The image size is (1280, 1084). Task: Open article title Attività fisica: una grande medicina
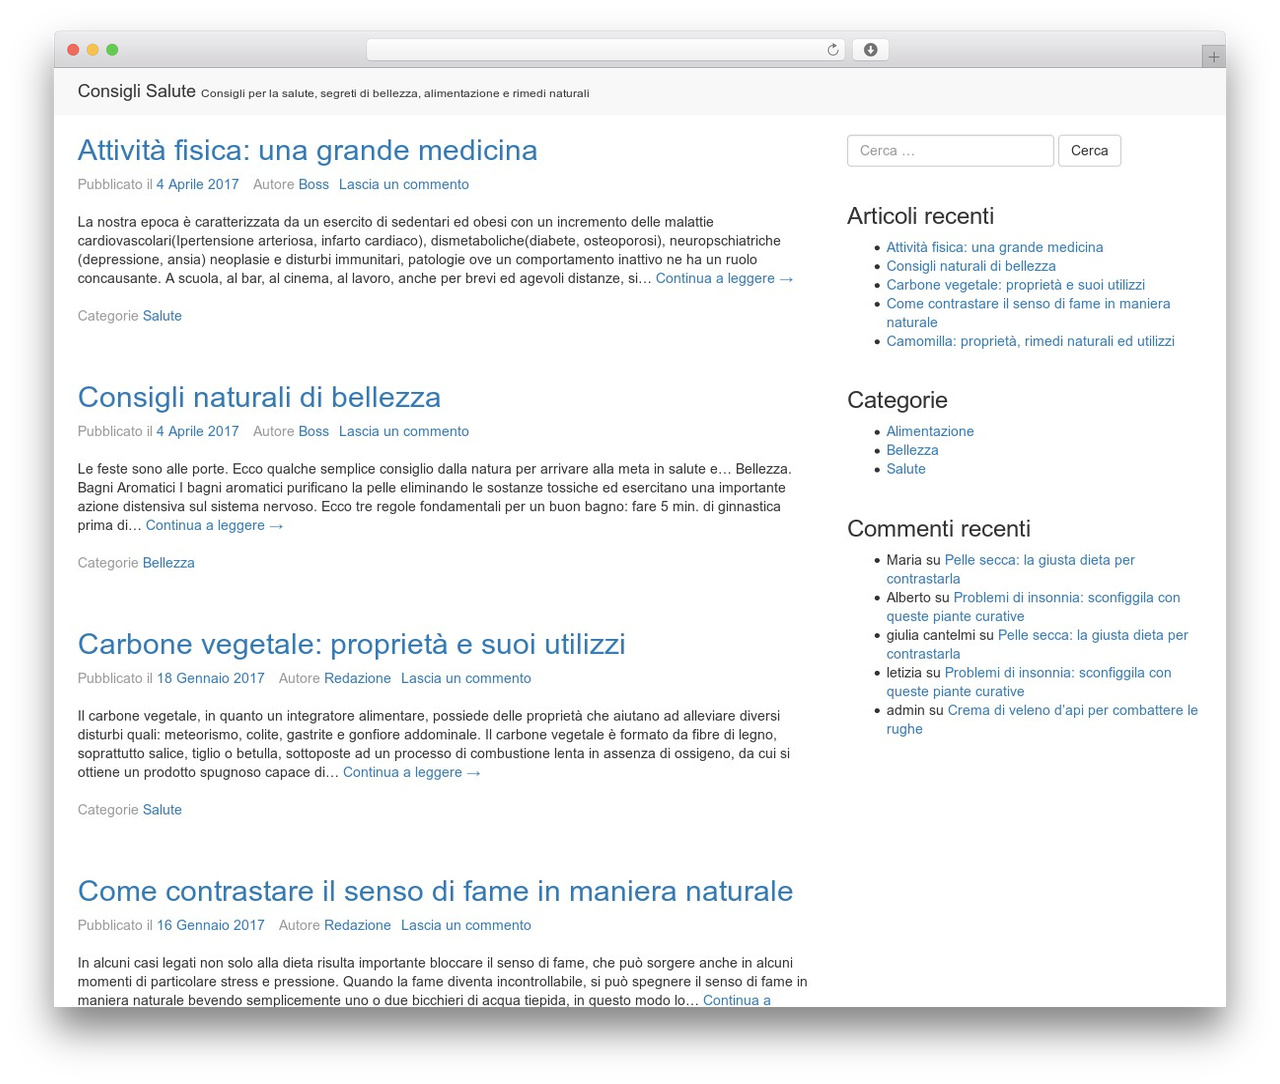click(x=307, y=150)
